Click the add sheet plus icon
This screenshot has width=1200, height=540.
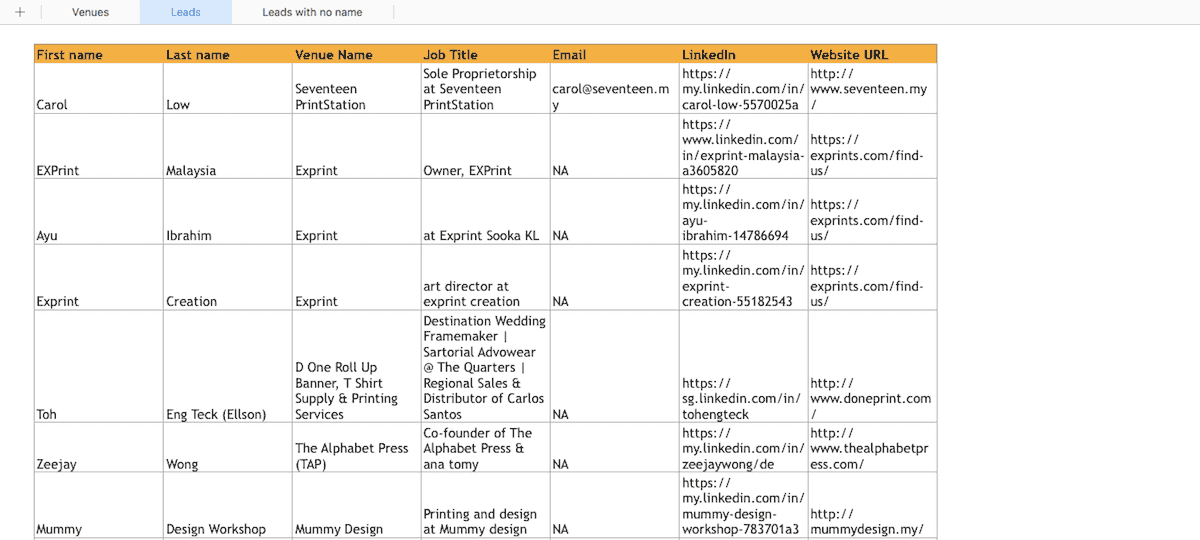tap(20, 12)
